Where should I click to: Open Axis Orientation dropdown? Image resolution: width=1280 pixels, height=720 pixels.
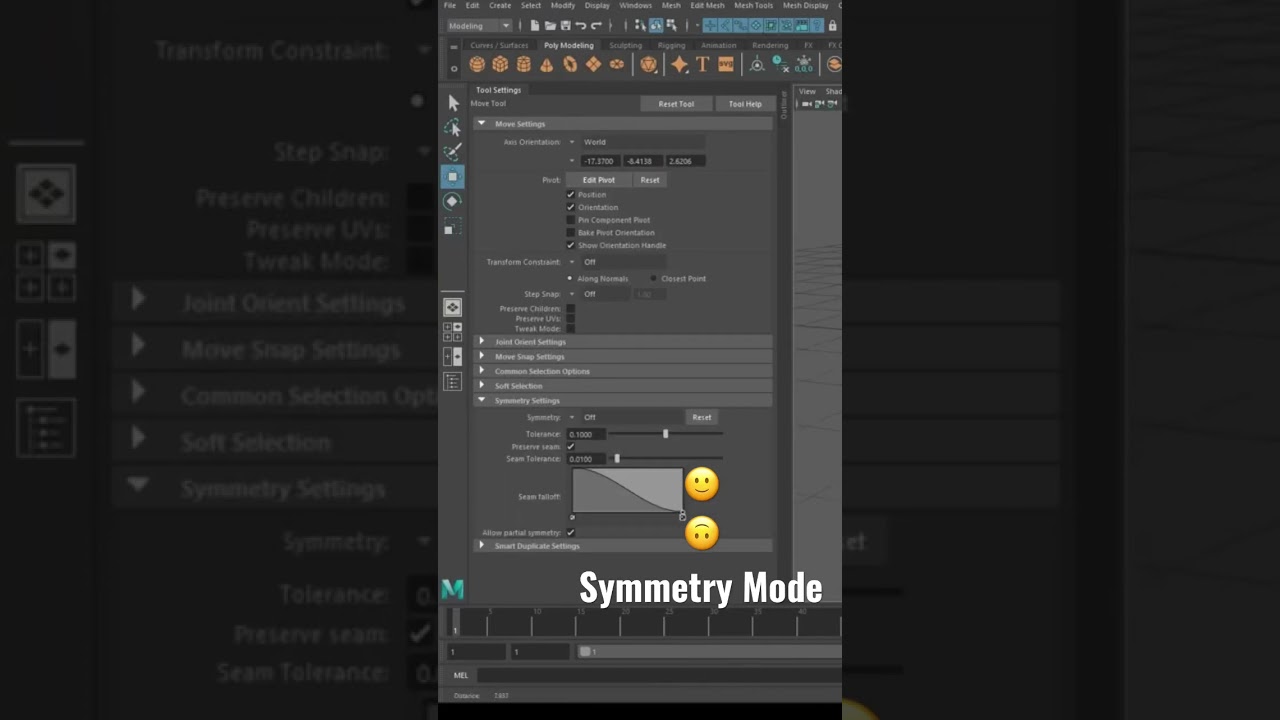[636, 142]
